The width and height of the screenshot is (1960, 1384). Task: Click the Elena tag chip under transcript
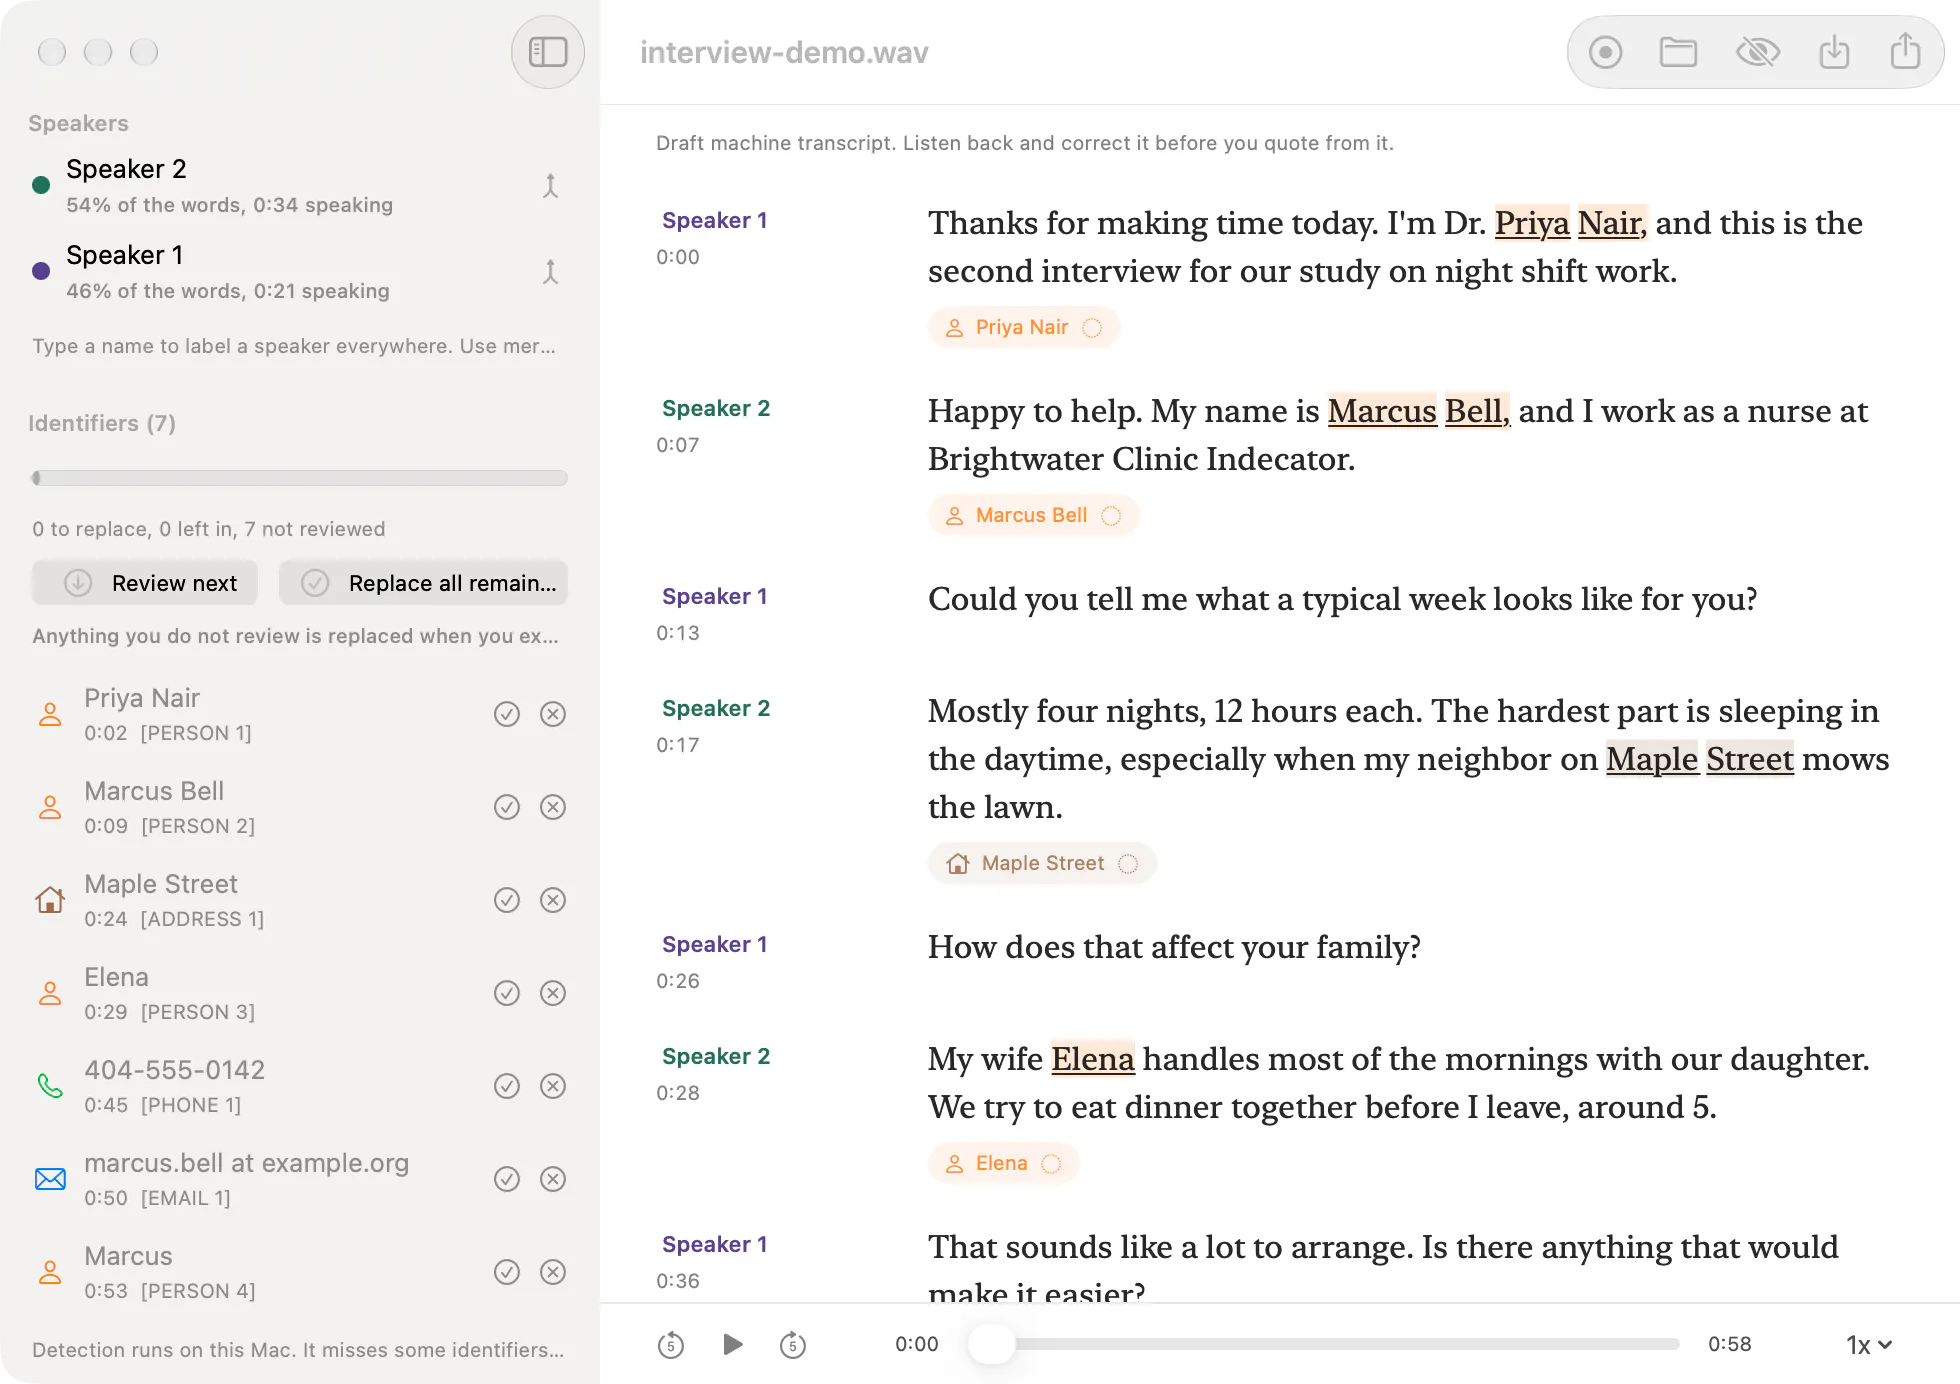pyautogui.click(x=1003, y=1163)
